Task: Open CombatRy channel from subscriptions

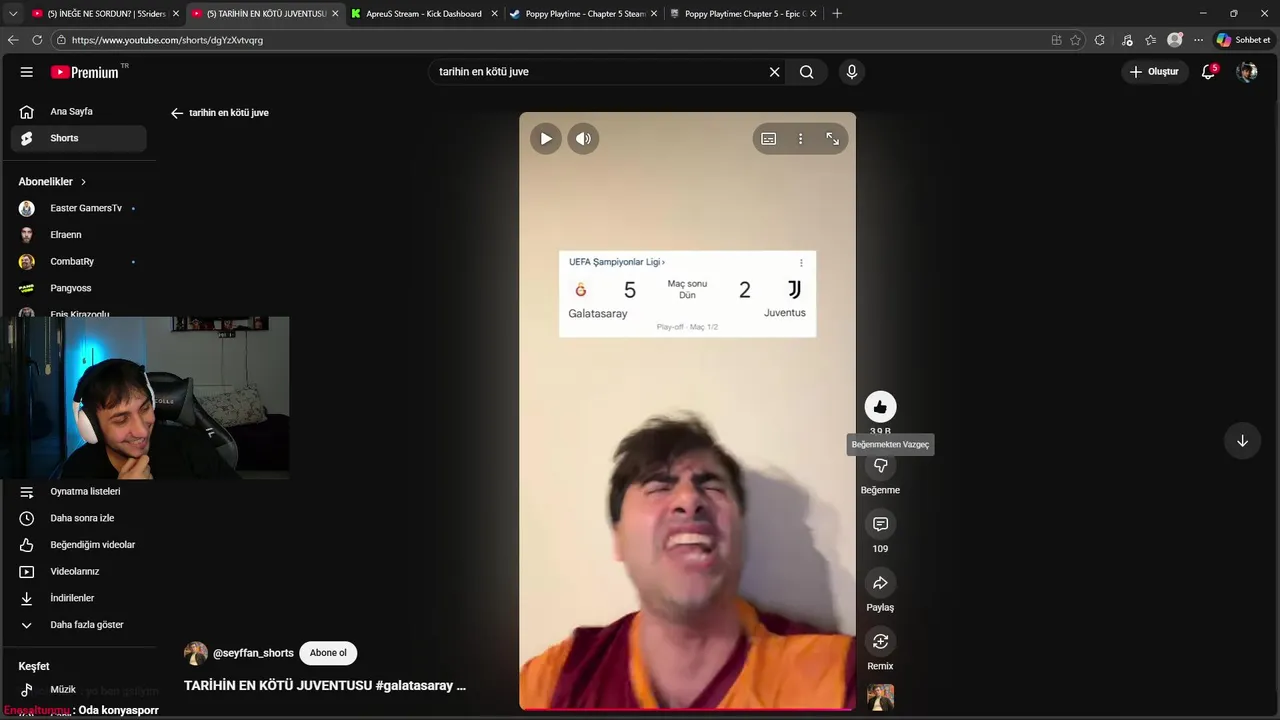Action: [79, 262]
